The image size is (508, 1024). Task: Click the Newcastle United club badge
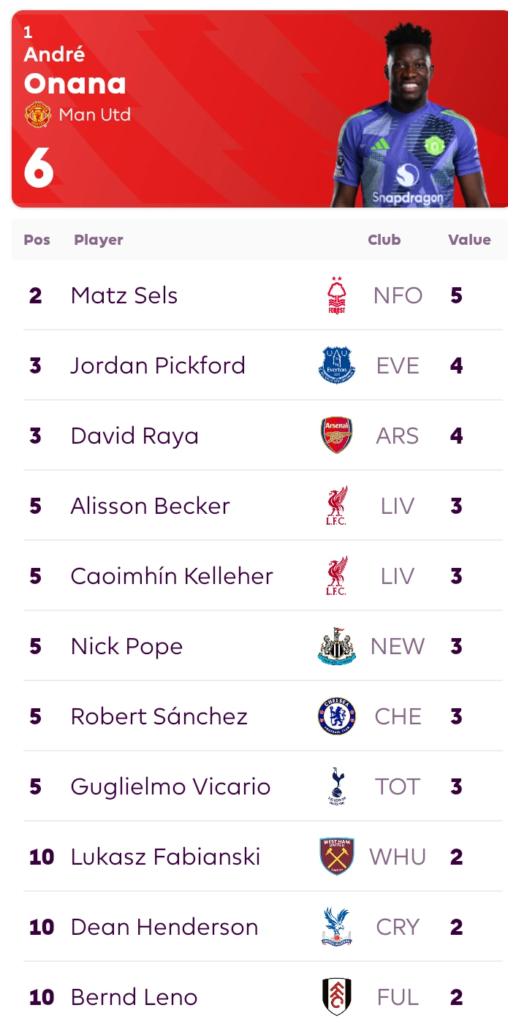[x=337, y=646]
